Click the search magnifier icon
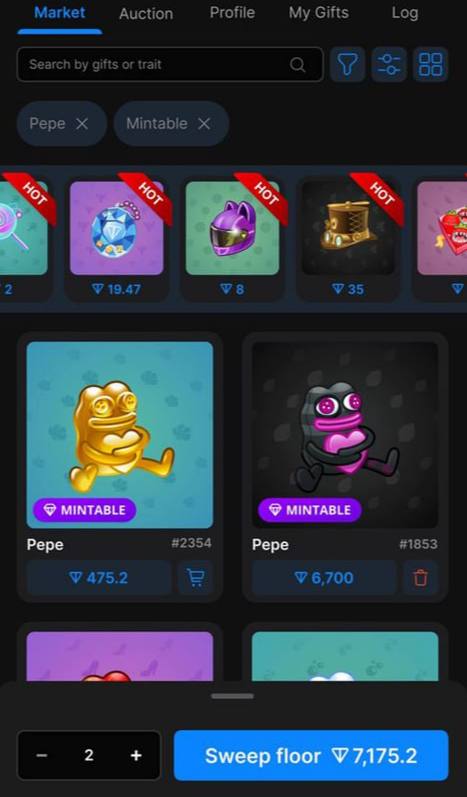The width and height of the screenshot is (467, 797). (x=298, y=65)
